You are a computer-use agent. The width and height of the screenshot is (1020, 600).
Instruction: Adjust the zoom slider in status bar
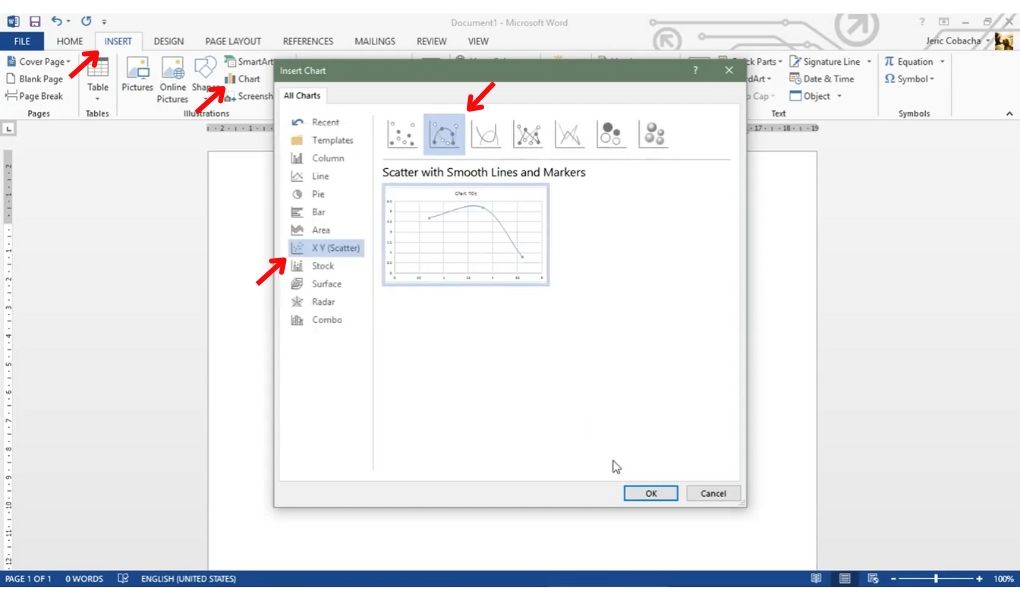click(x=936, y=579)
